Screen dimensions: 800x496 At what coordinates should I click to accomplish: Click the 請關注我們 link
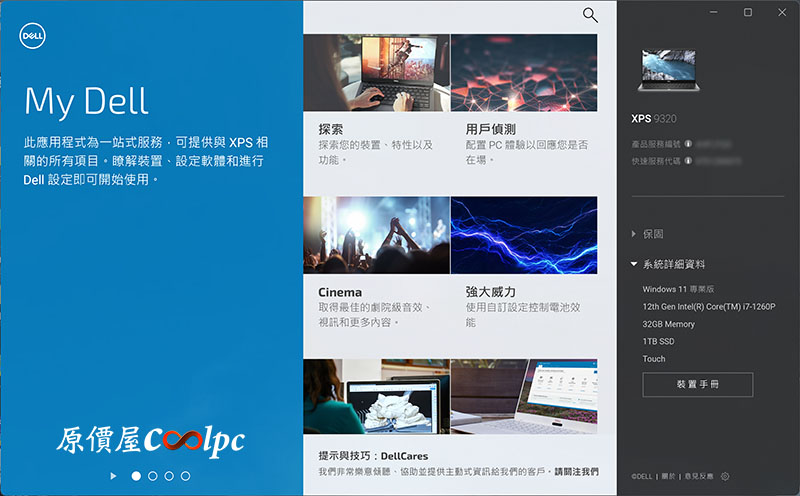576,472
